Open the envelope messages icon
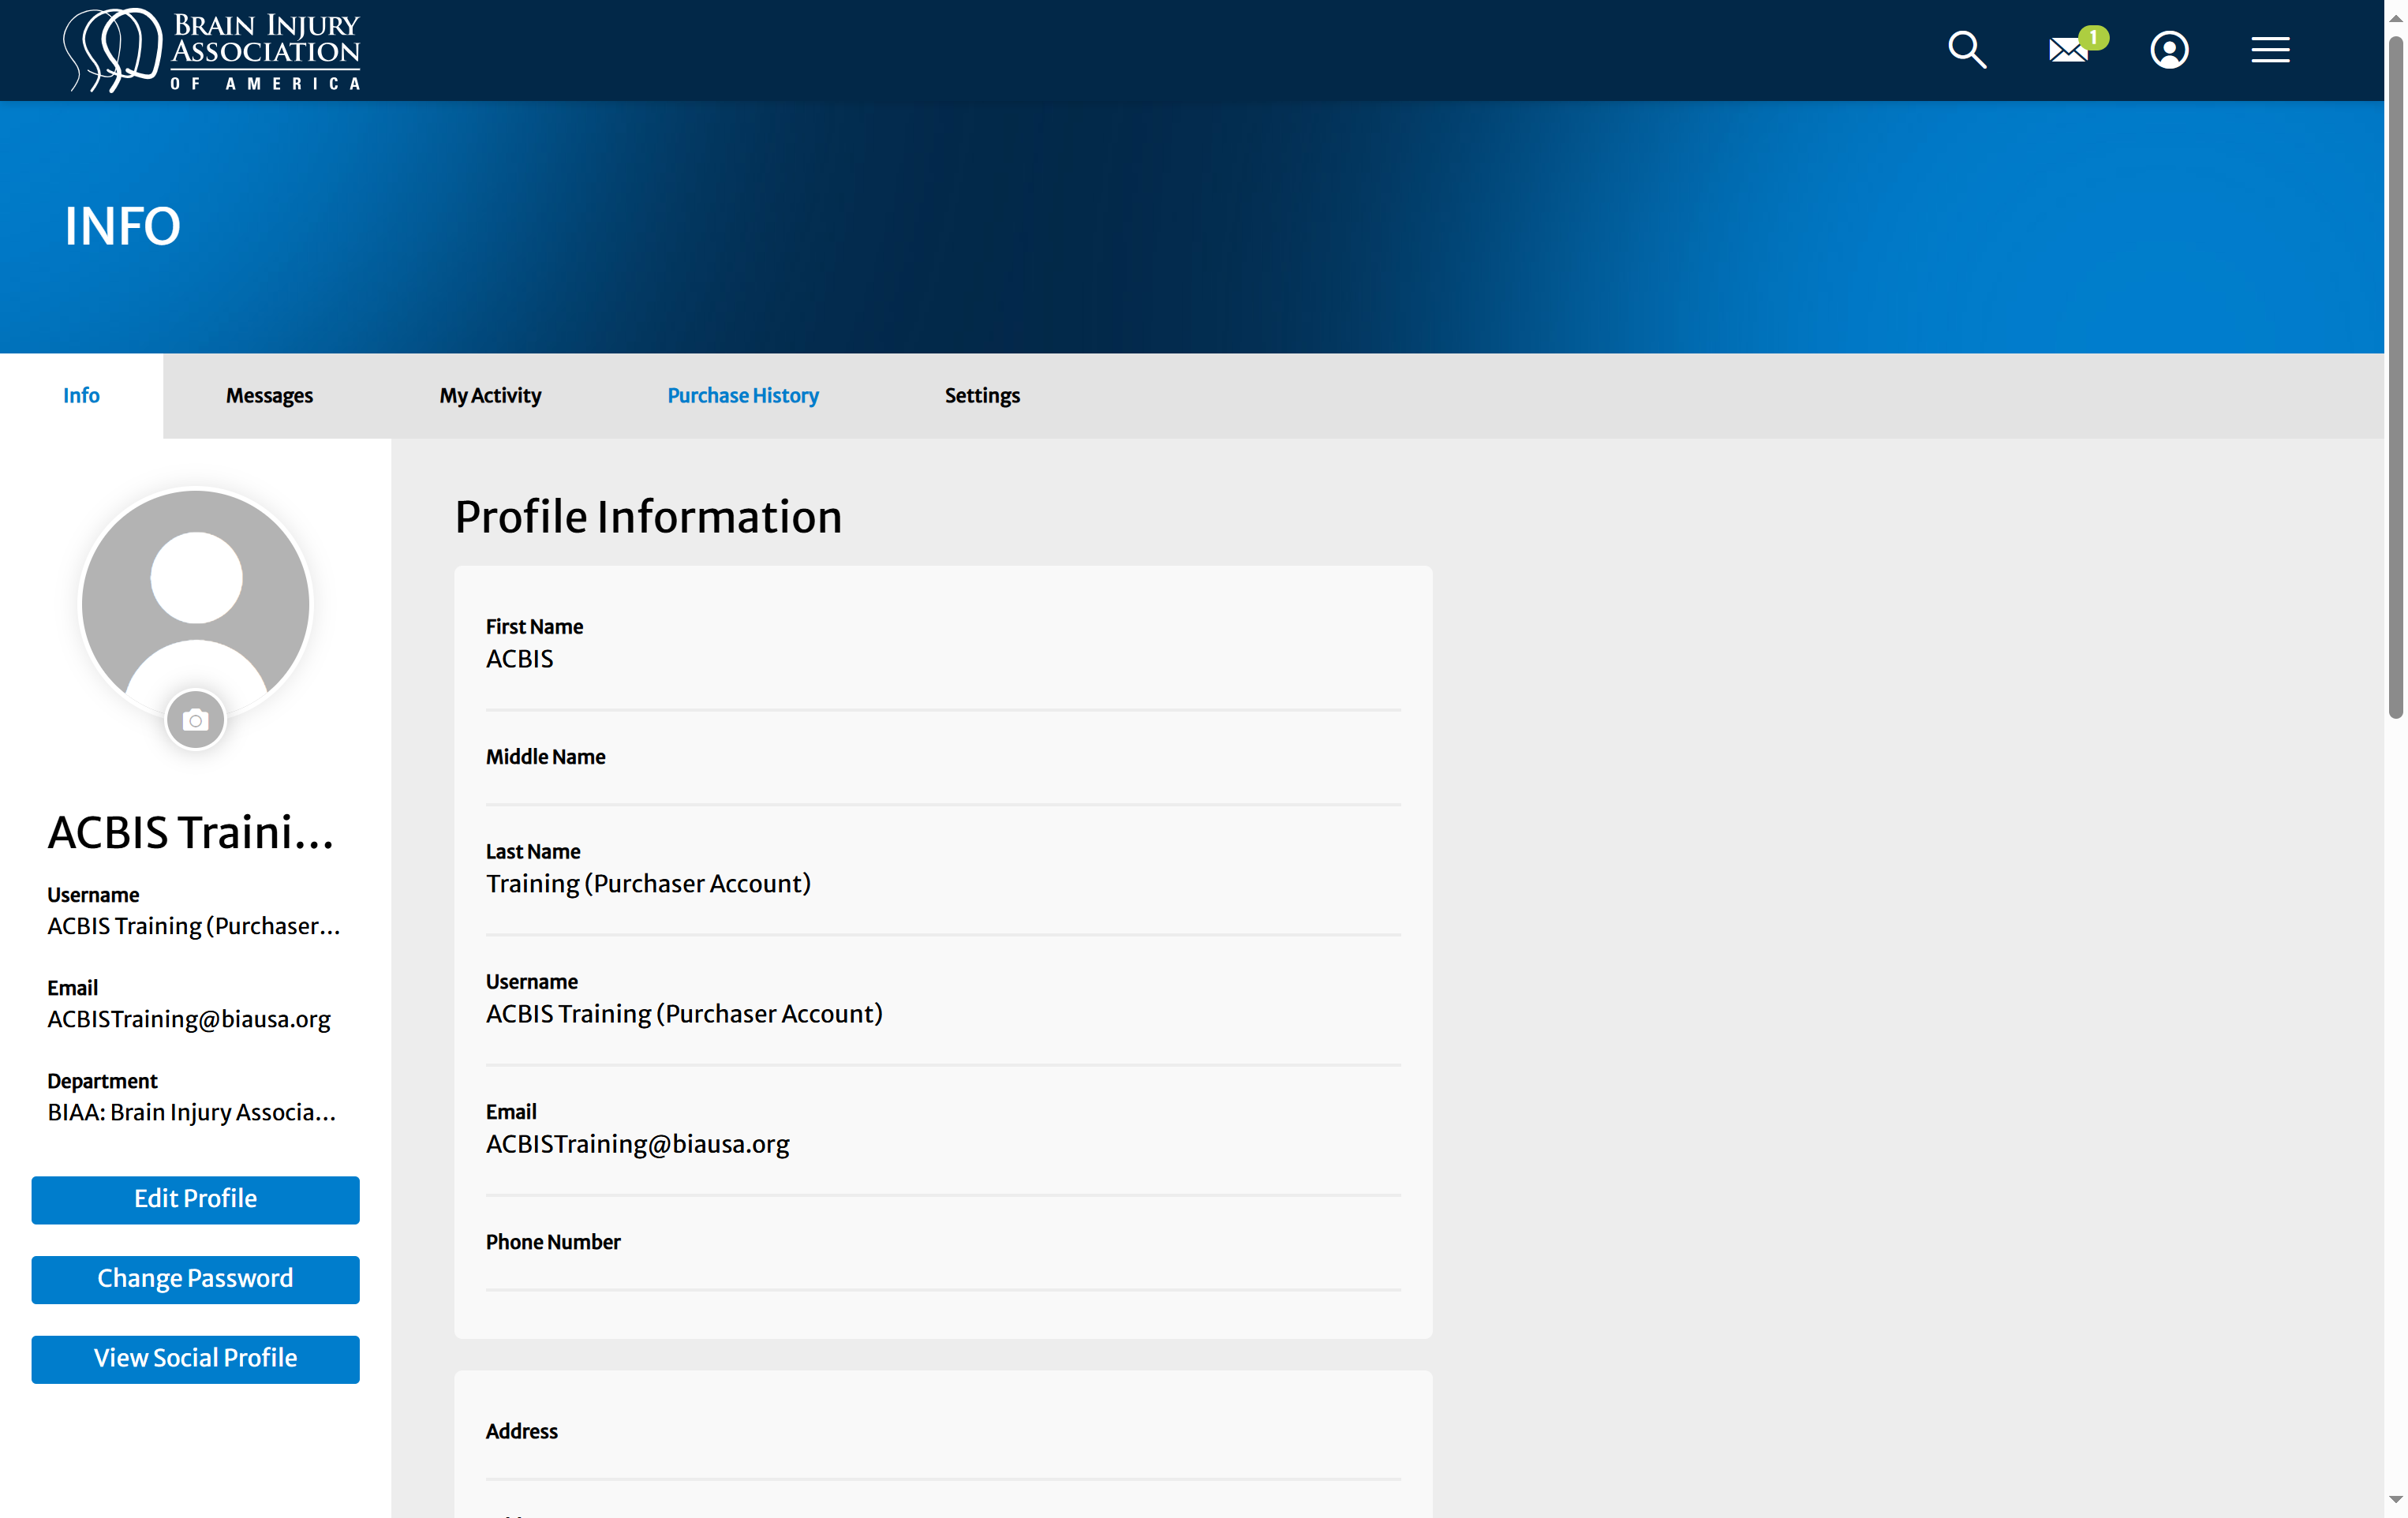Image resolution: width=2408 pixels, height=1518 pixels. pyautogui.click(x=2068, y=50)
